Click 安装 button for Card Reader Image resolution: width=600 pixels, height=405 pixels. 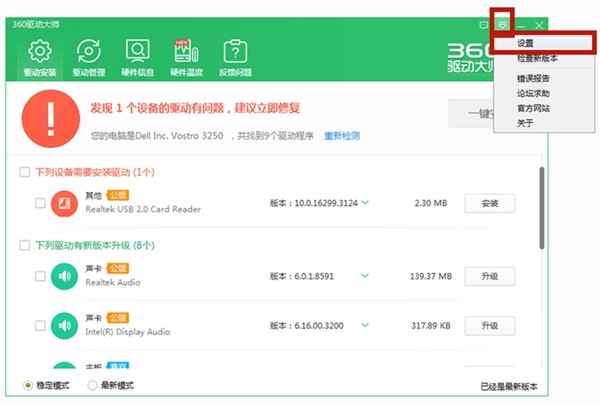490,203
